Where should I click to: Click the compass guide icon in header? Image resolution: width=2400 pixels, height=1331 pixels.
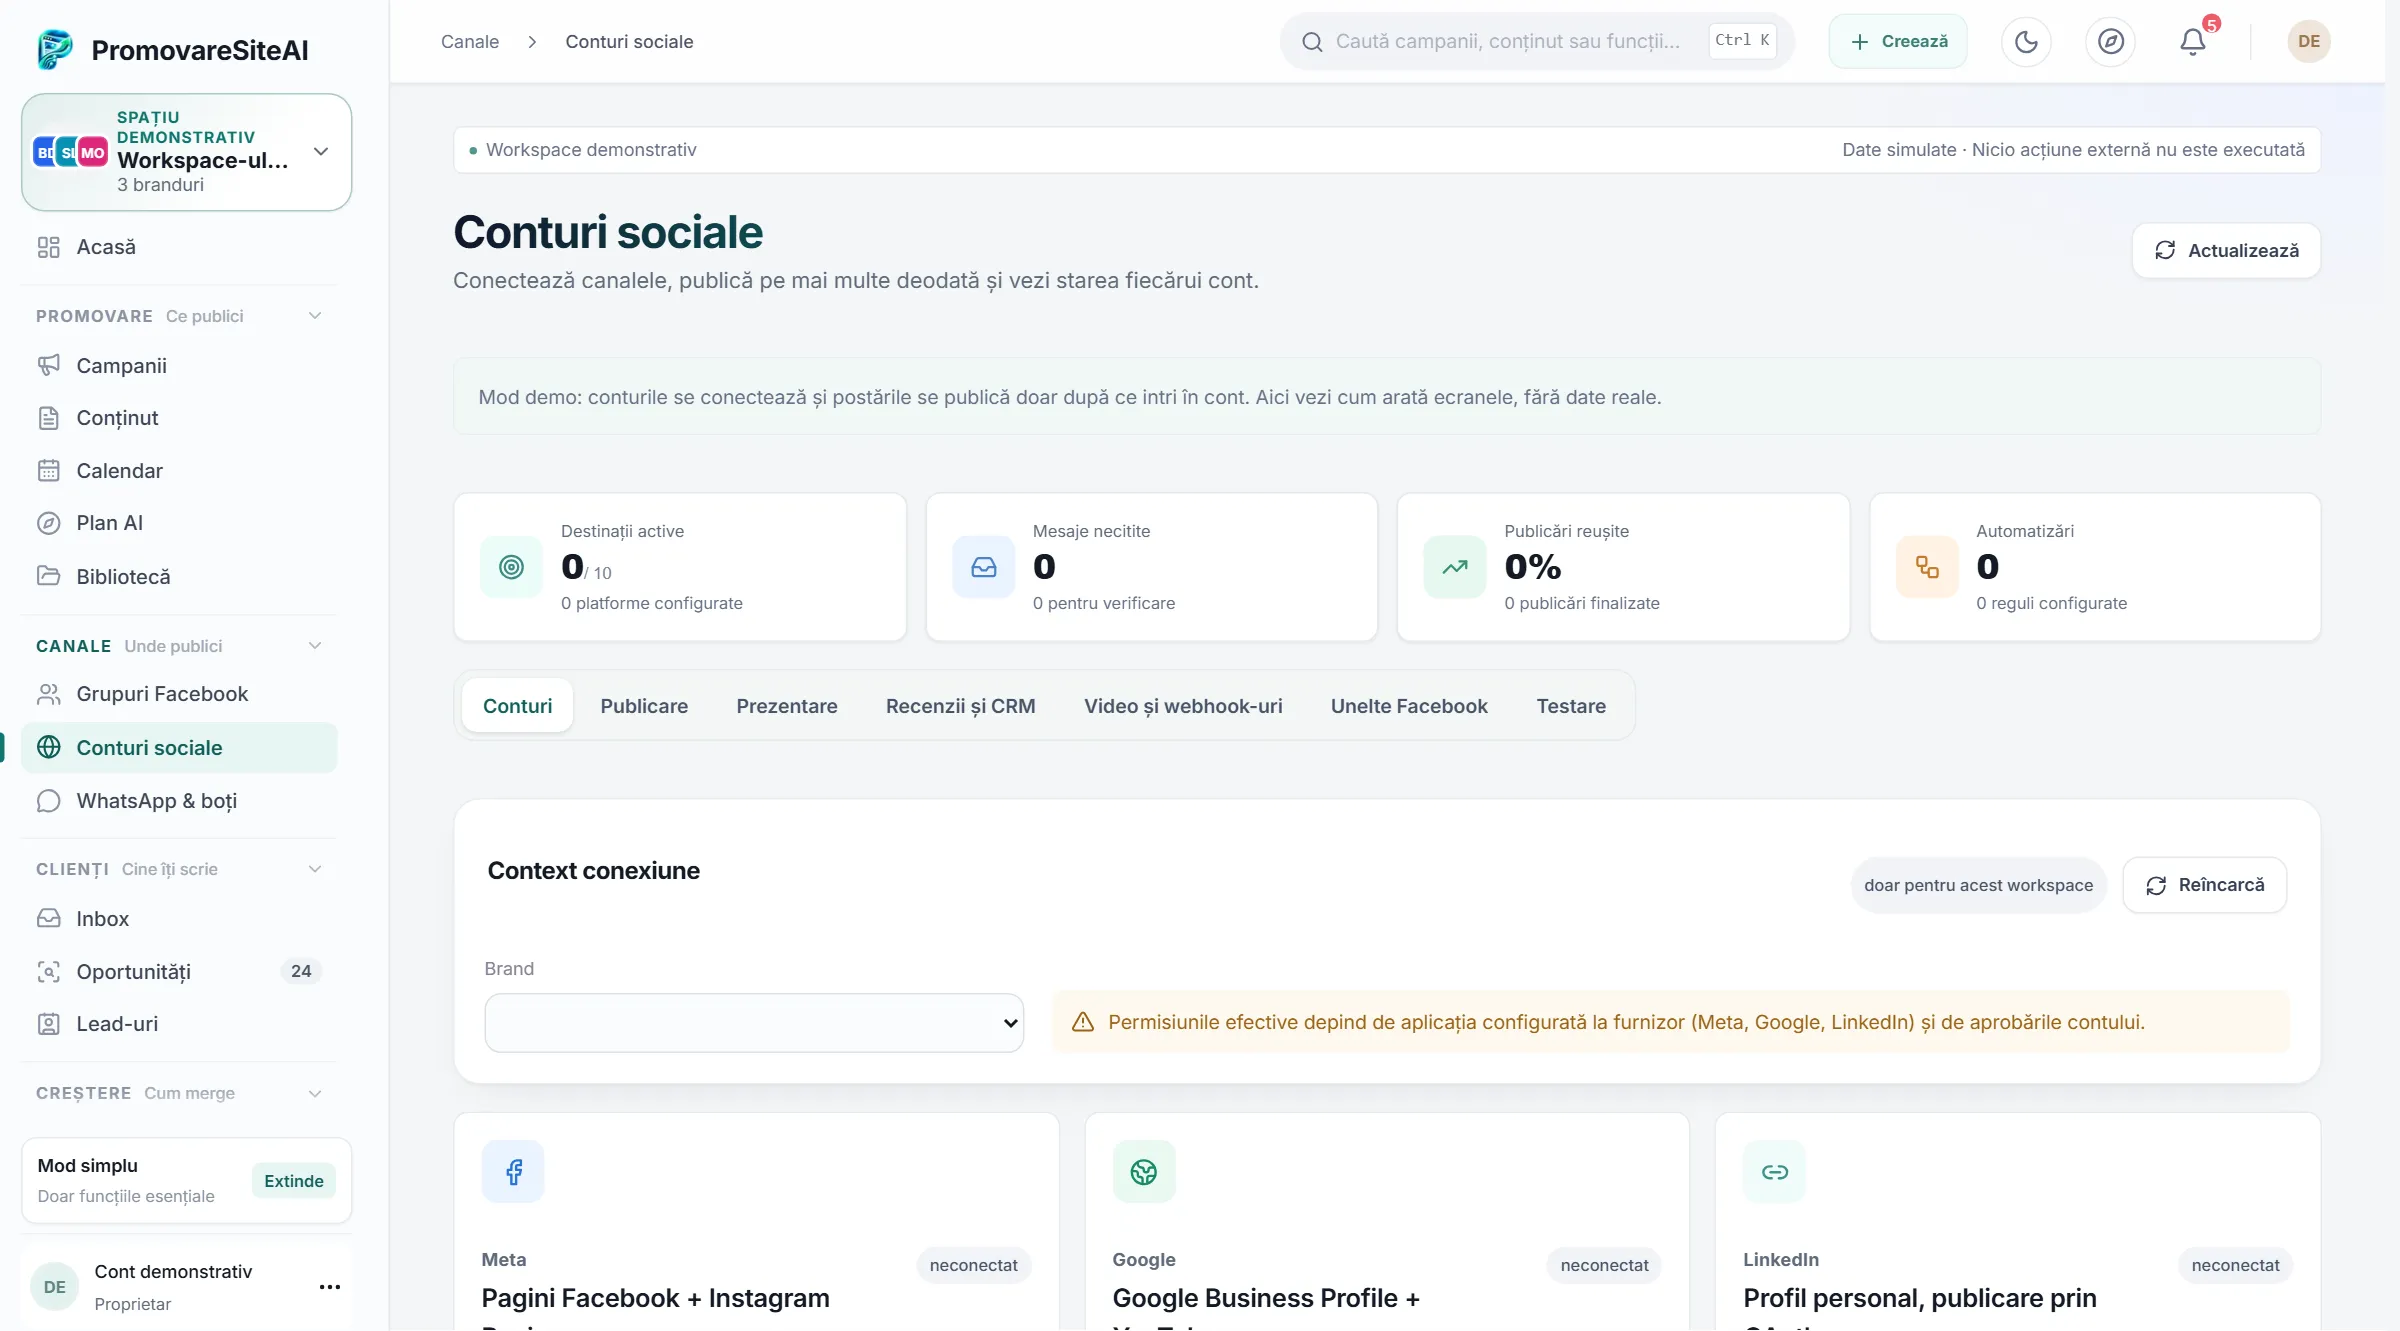point(2110,41)
